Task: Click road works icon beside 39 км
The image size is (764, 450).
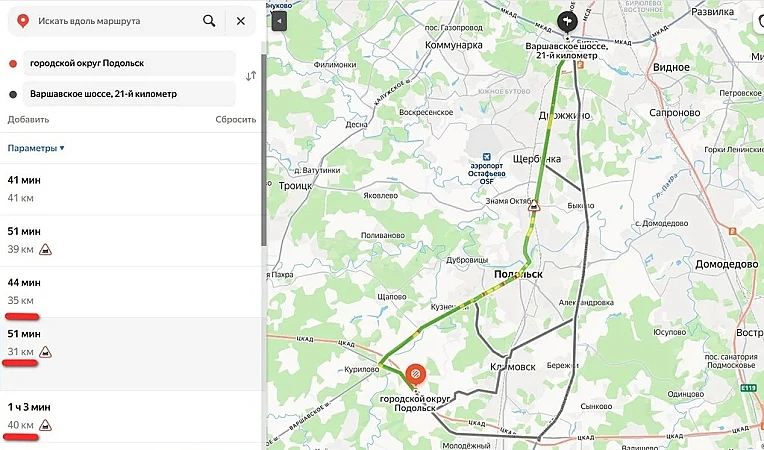Action: [45, 249]
